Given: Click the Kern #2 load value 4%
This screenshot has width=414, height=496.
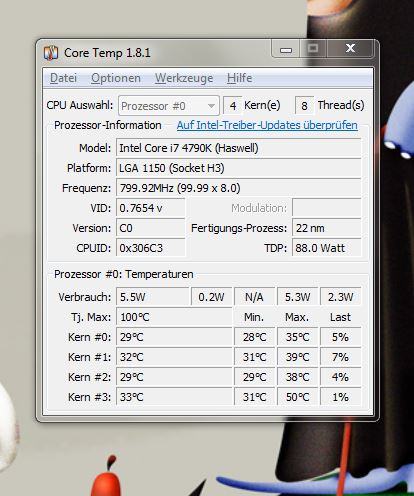Looking at the screenshot, I should click(x=341, y=377).
